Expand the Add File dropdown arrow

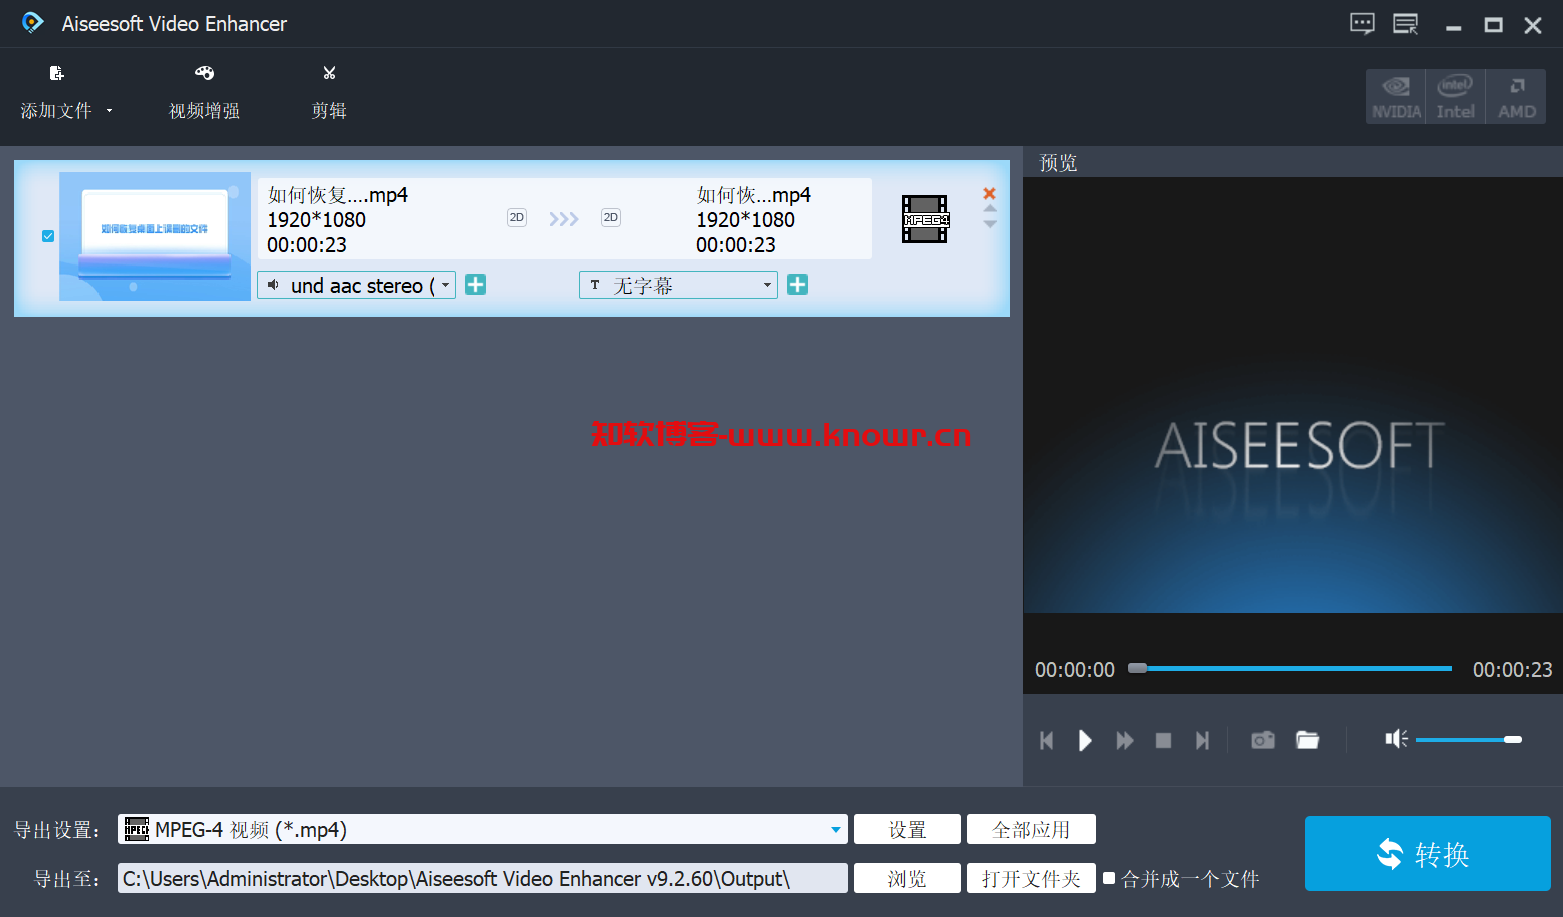click(x=109, y=111)
